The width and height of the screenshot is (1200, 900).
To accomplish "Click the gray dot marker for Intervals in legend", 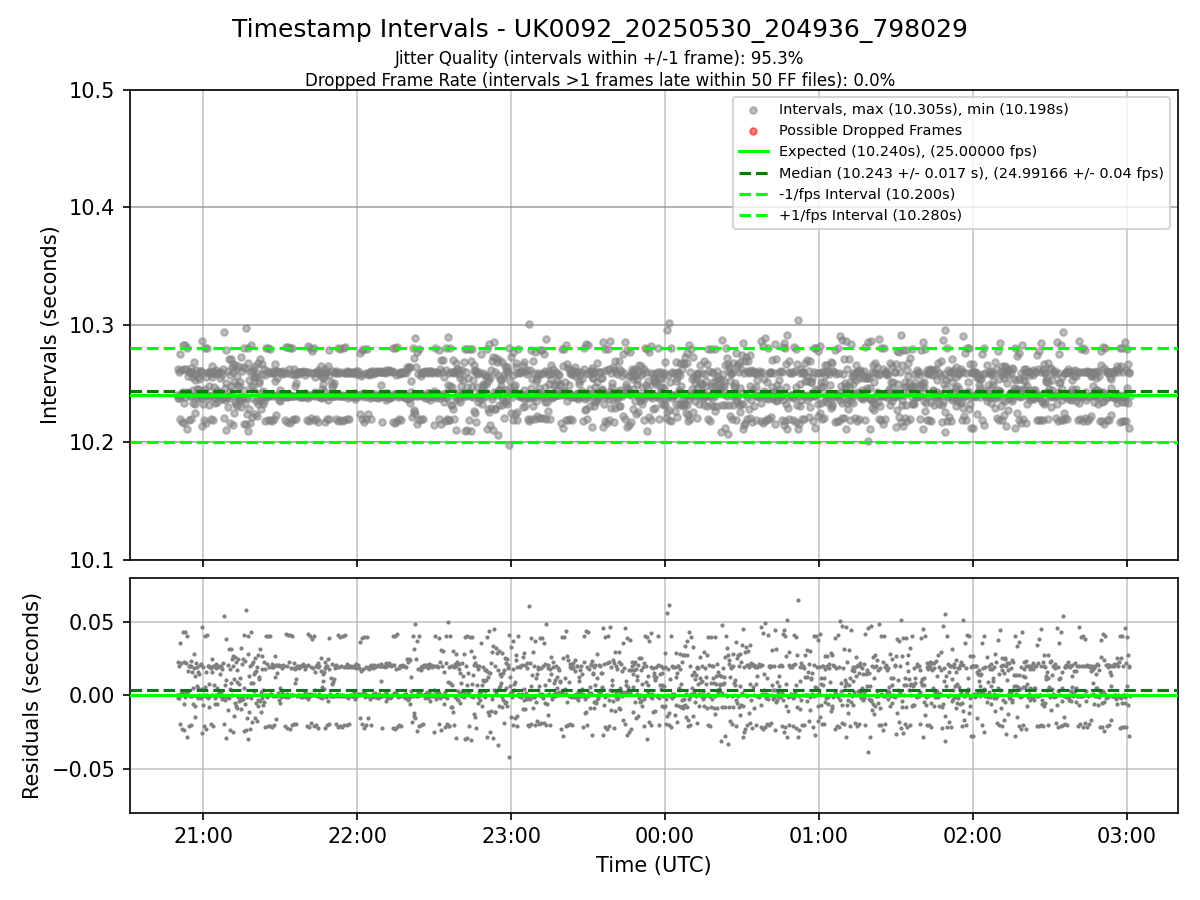I will tap(754, 110).
